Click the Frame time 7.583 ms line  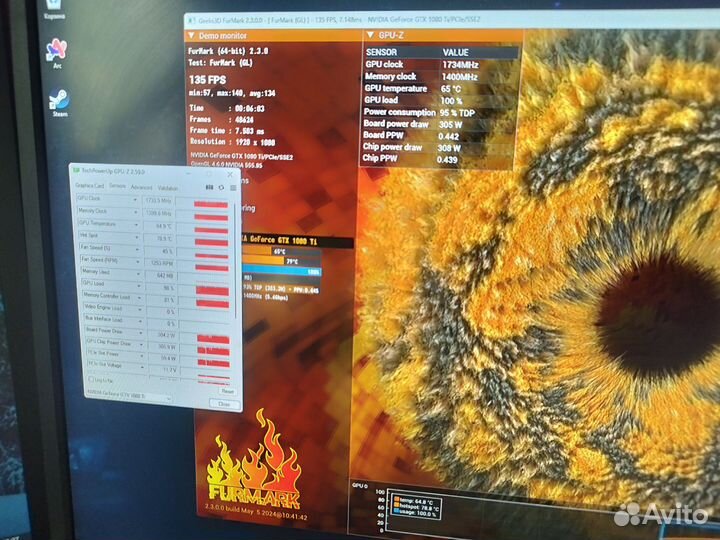[227, 131]
